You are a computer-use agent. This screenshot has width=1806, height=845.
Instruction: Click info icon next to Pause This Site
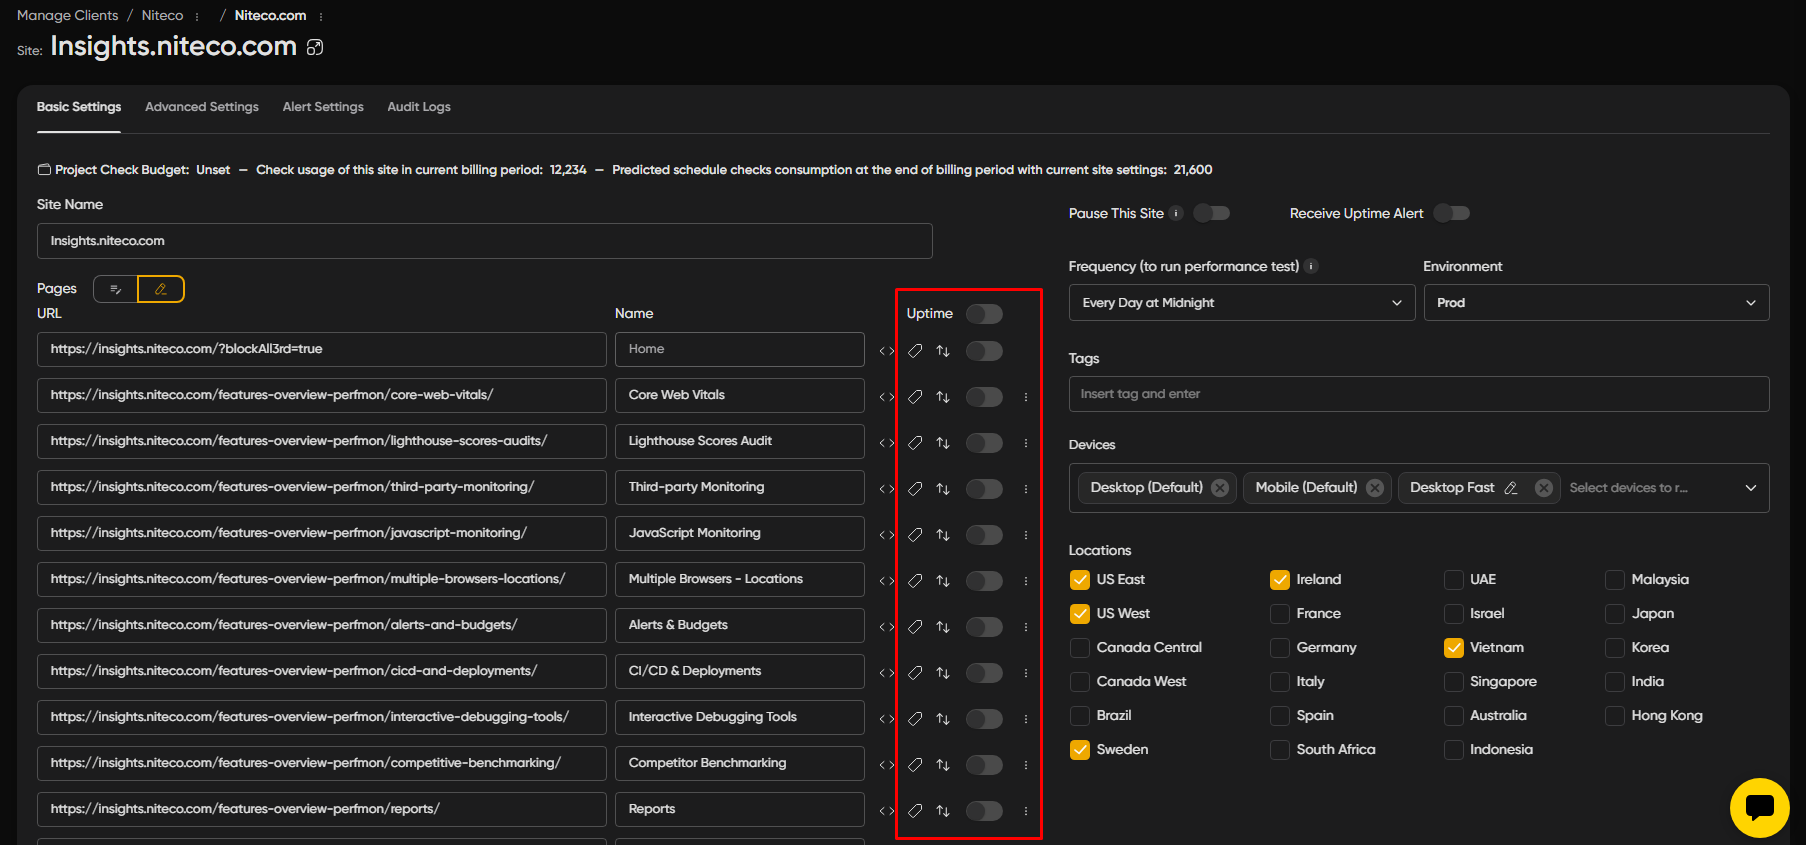click(1176, 213)
